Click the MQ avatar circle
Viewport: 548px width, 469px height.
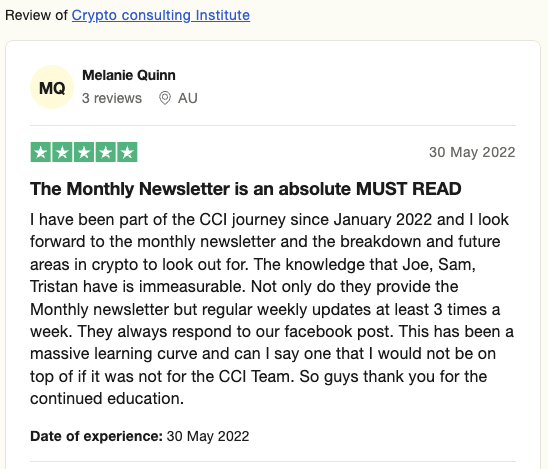(52, 87)
